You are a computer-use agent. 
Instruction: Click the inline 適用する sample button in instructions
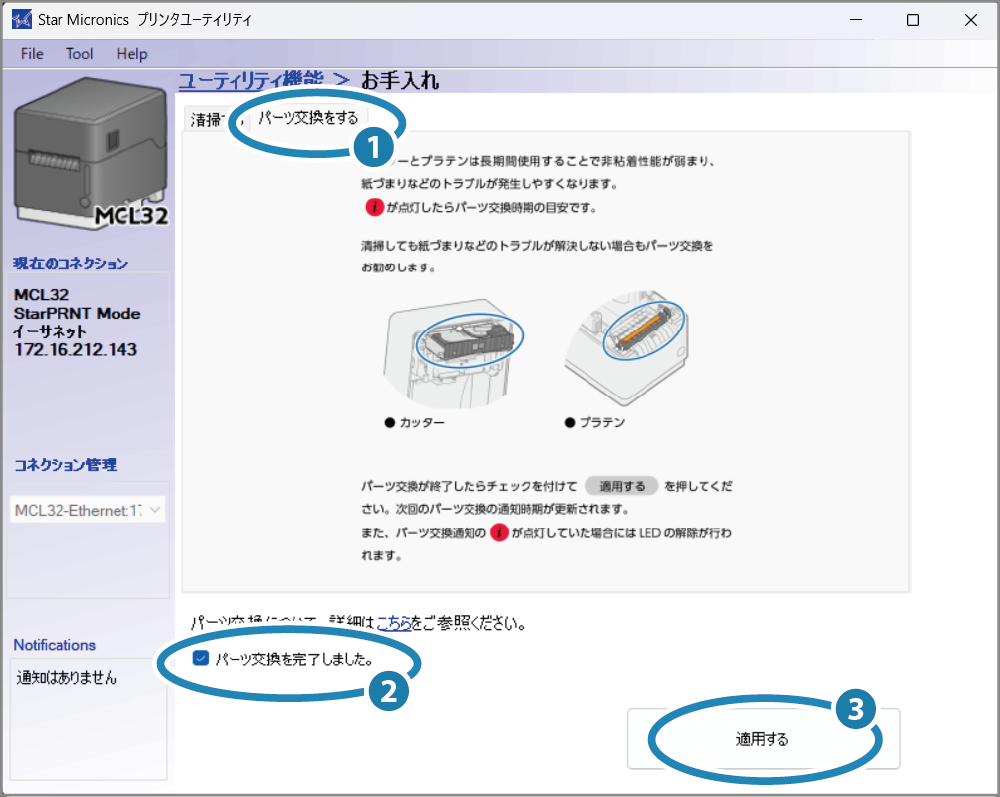622,486
